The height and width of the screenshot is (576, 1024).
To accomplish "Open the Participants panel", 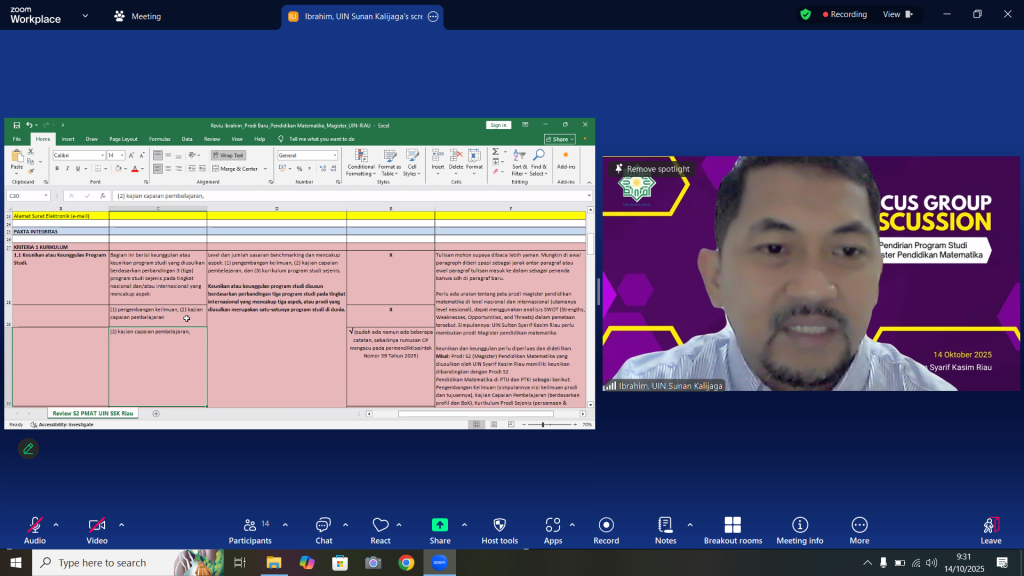I will pos(250,529).
